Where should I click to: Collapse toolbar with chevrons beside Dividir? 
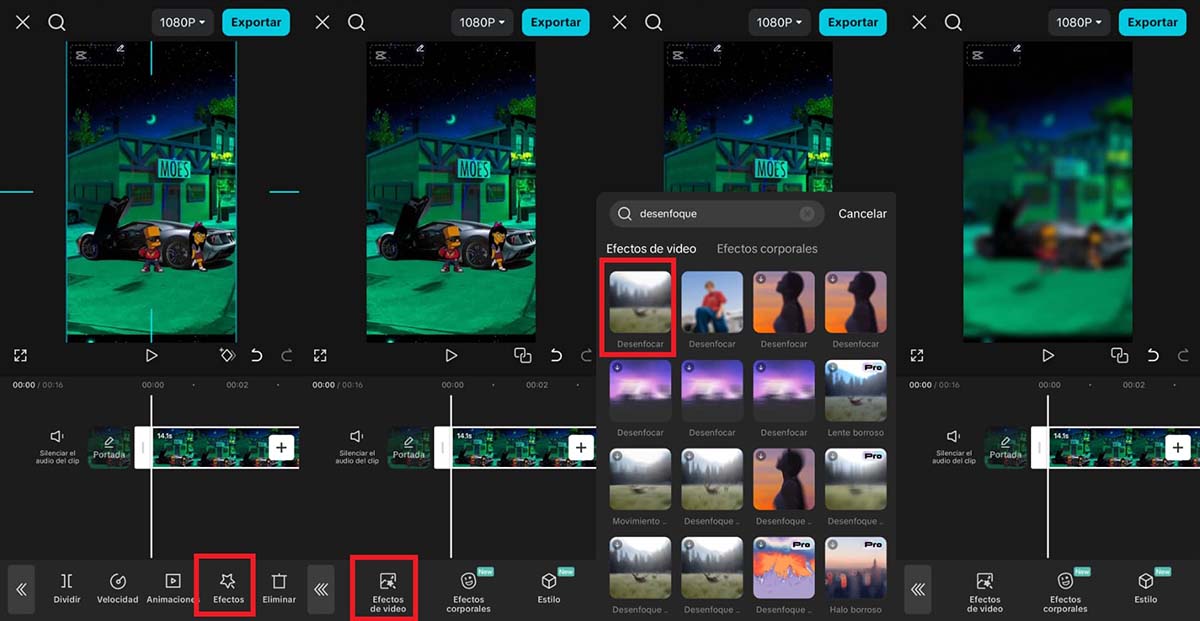pos(22,589)
